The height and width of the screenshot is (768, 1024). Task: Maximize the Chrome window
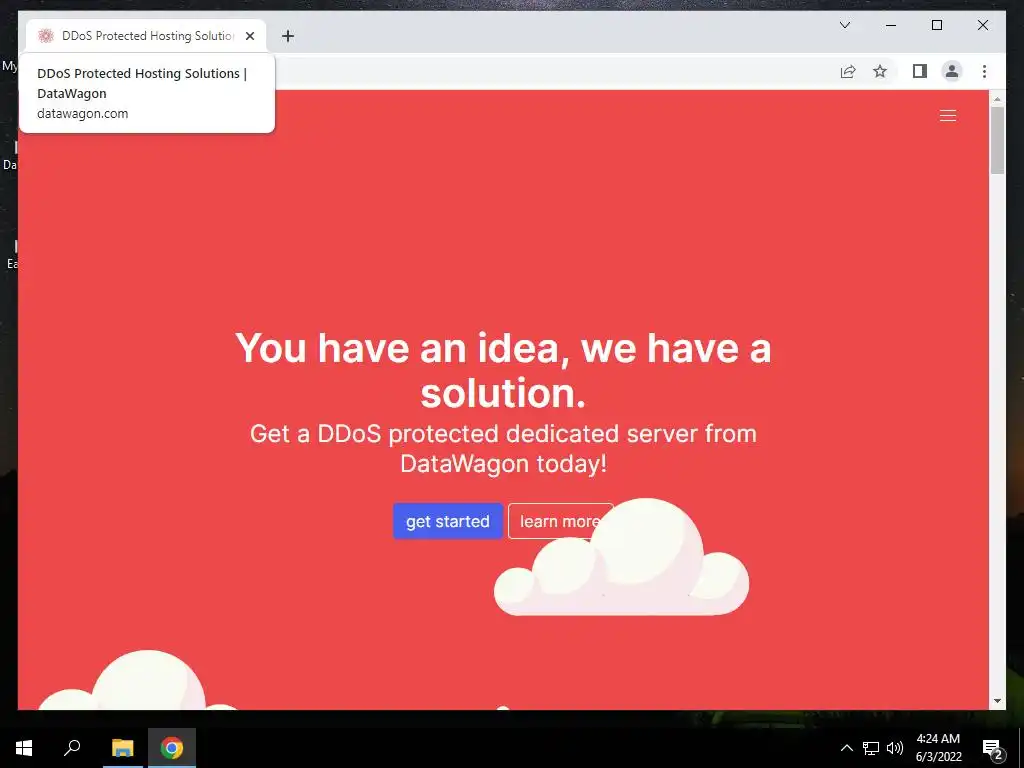click(x=936, y=25)
